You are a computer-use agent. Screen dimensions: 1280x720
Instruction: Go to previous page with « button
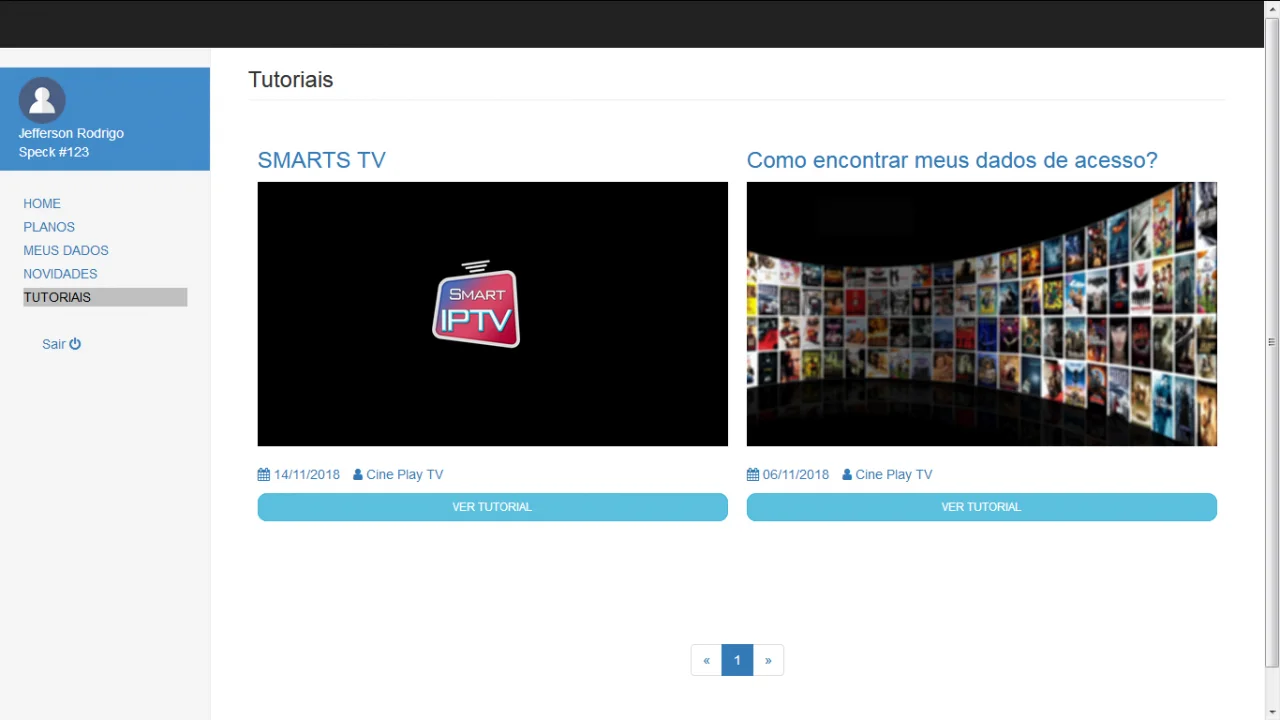[706, 660]
